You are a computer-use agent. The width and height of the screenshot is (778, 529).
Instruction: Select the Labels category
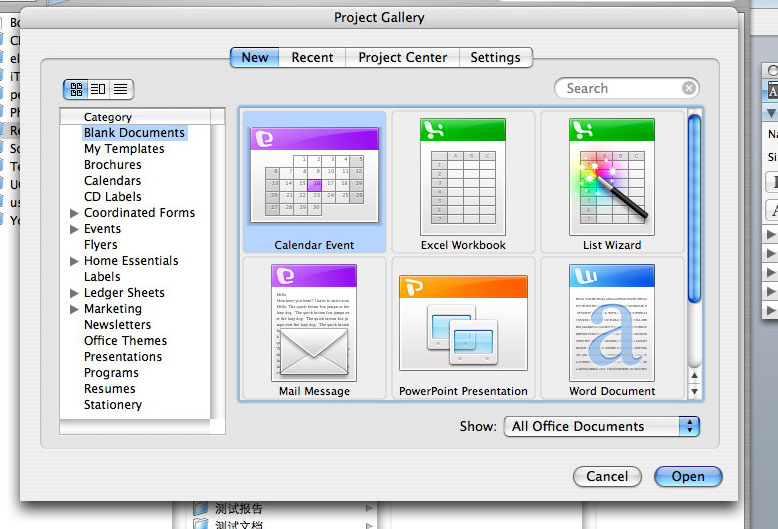pyautogui.click(x=102, y=276)
